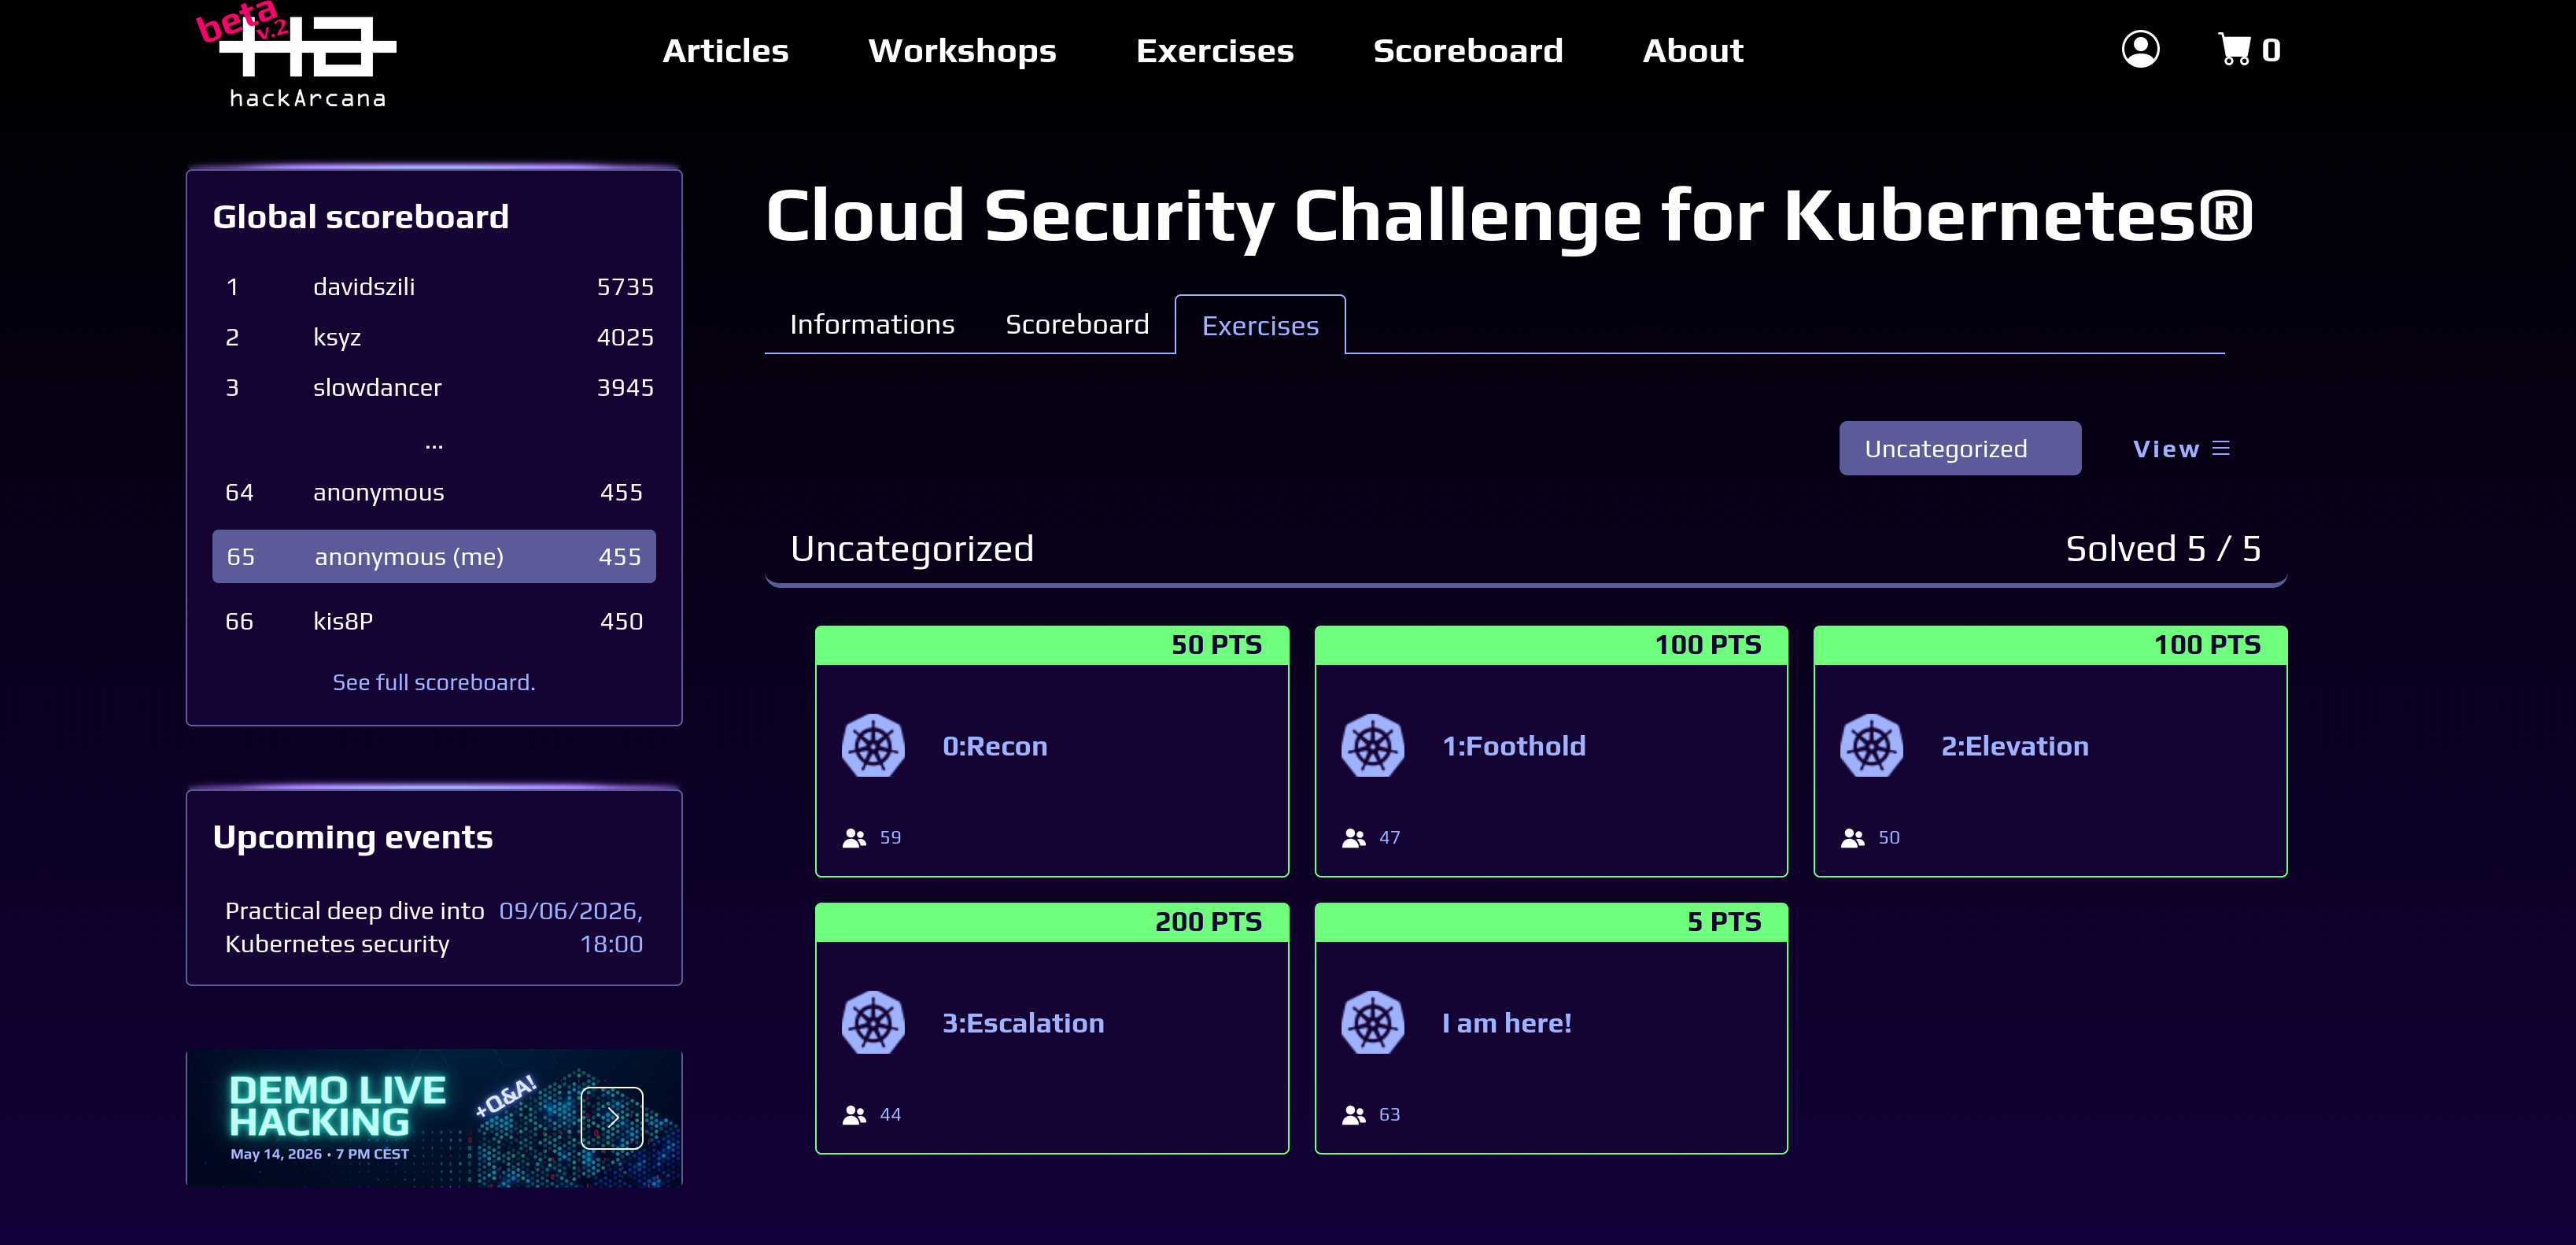Screen dimensions: 2576x1245
Task: Open the 2:Elevation exercise title
Action: tap(2015, 746)
